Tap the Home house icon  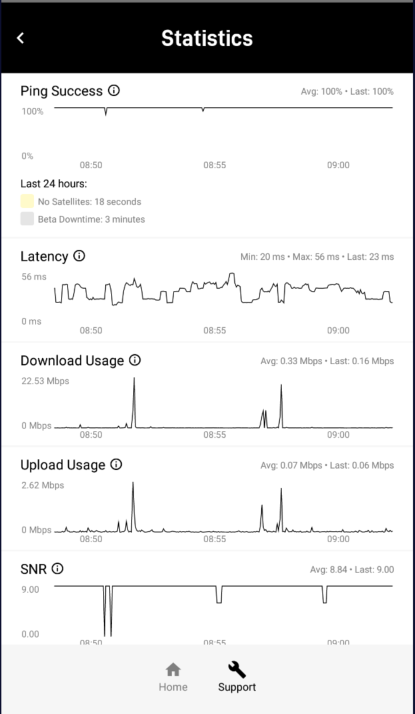click(x=173, y=669)
